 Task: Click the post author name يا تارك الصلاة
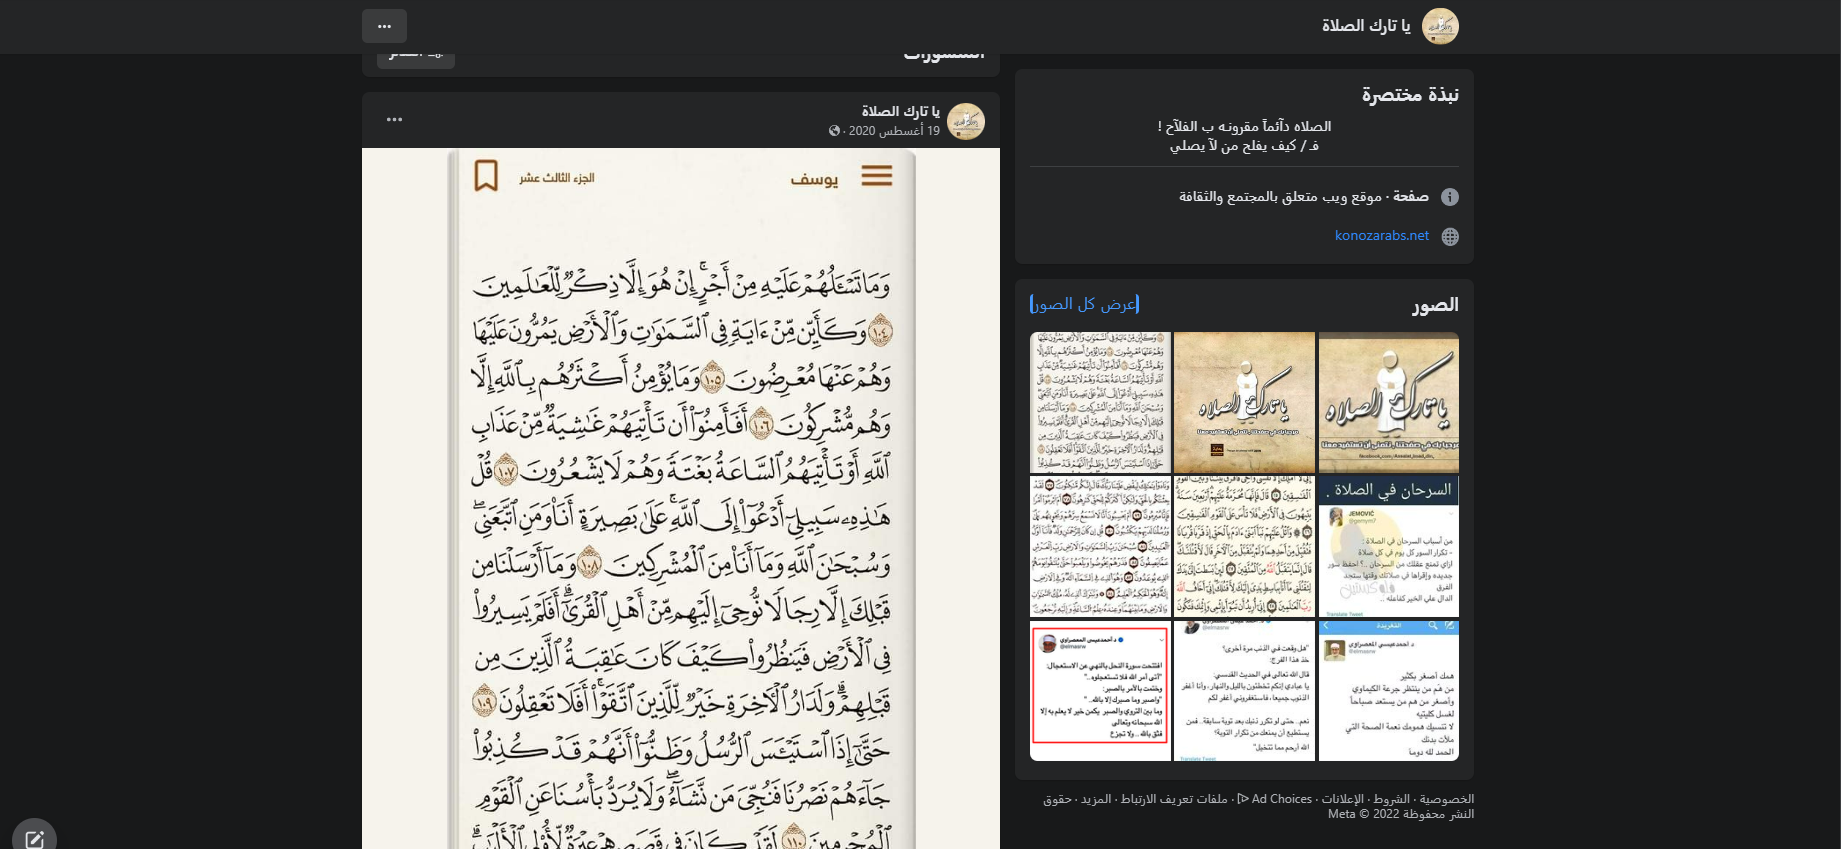[x=900, y=111]
